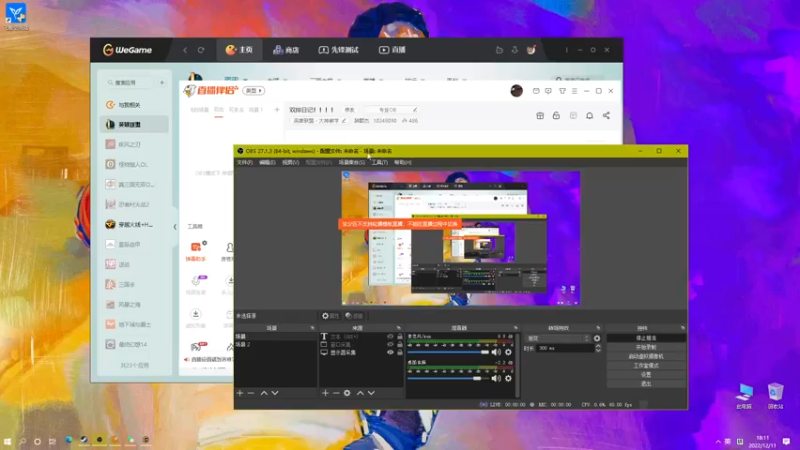The height and width of the screenshot is (450, 800).
Task: Adjust second mixer track volume slider
Action: point(448,378)
